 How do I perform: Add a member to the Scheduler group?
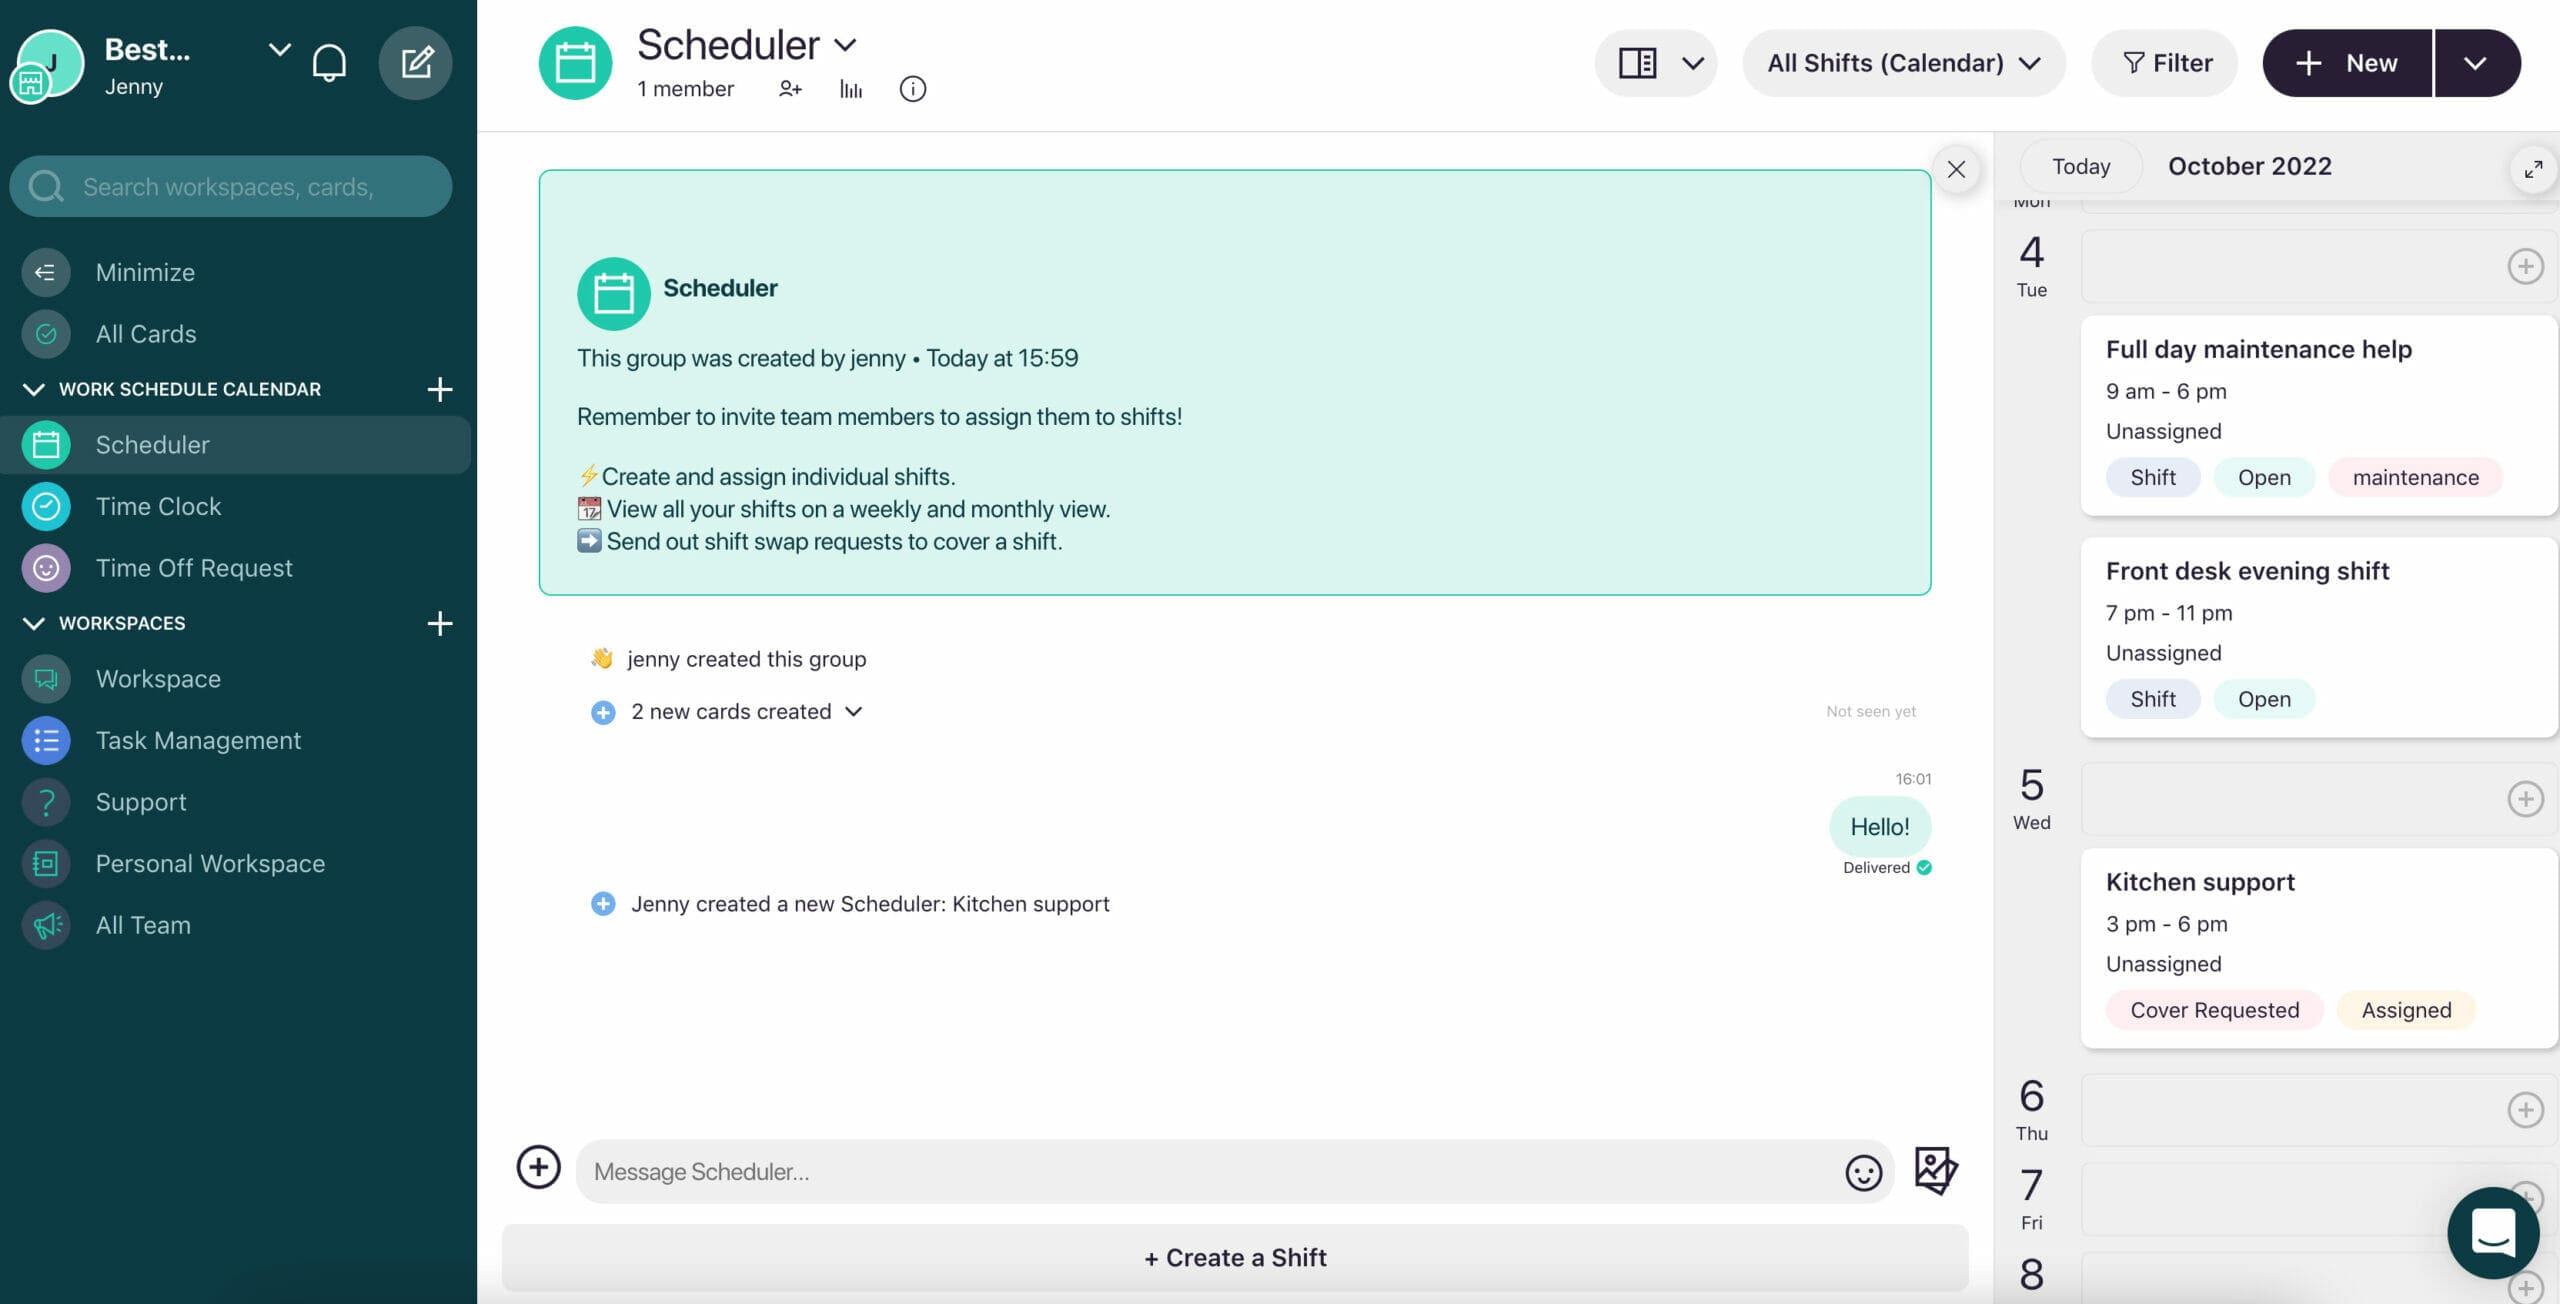pyautogui.click(x=790, y=88)
